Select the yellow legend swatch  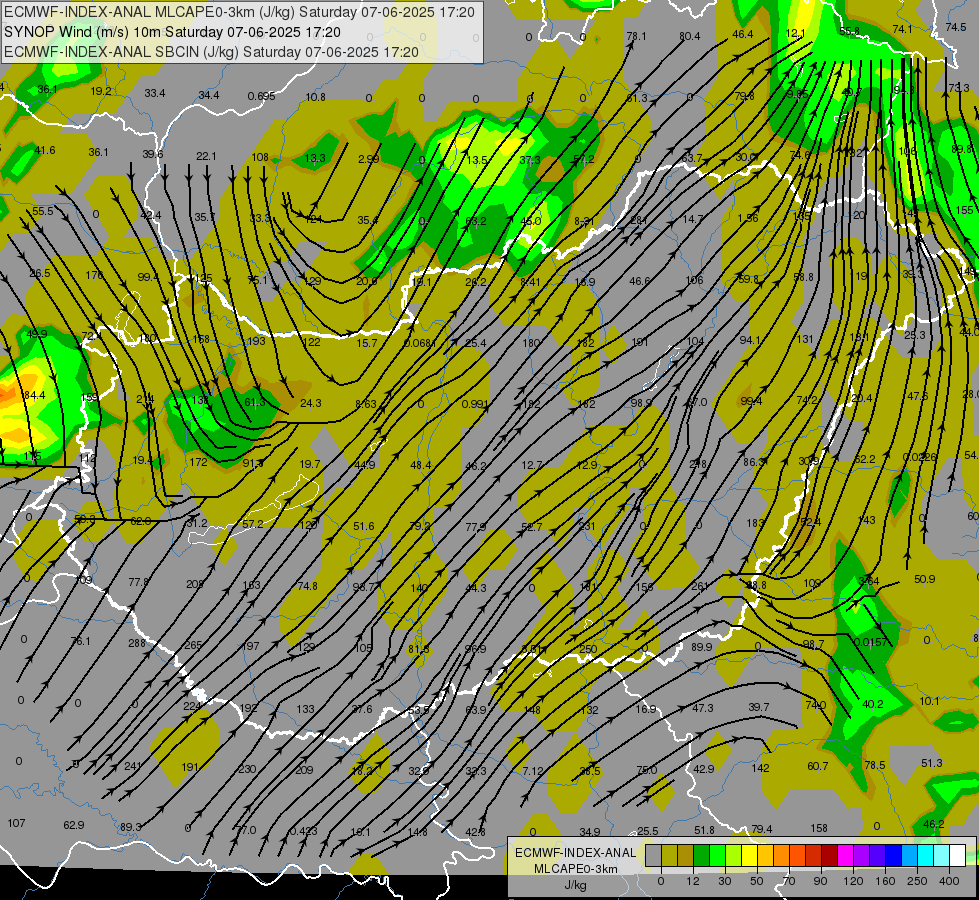point(749,855)
